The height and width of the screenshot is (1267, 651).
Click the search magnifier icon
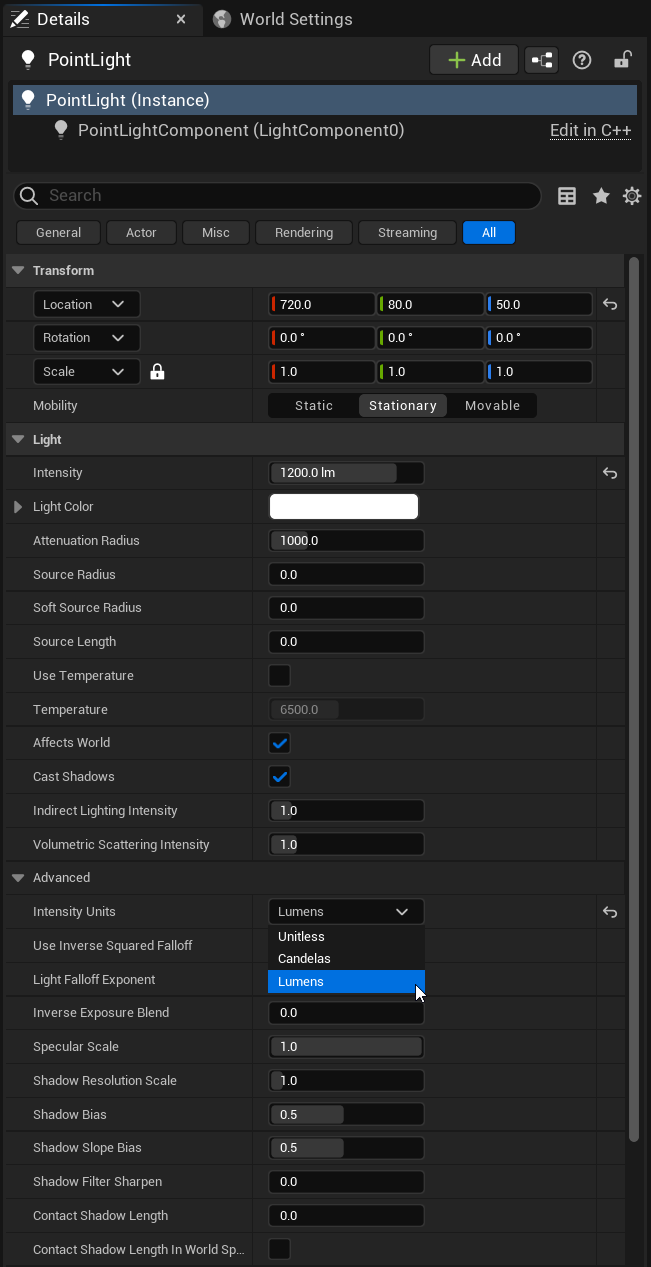point(29,196)
